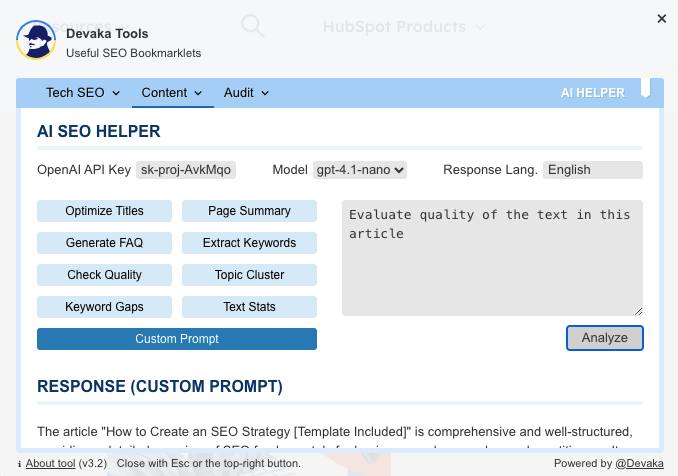The image size is (678, 476).
Task: Click the Custom Prompt button
Action: (x=177, y=339)
